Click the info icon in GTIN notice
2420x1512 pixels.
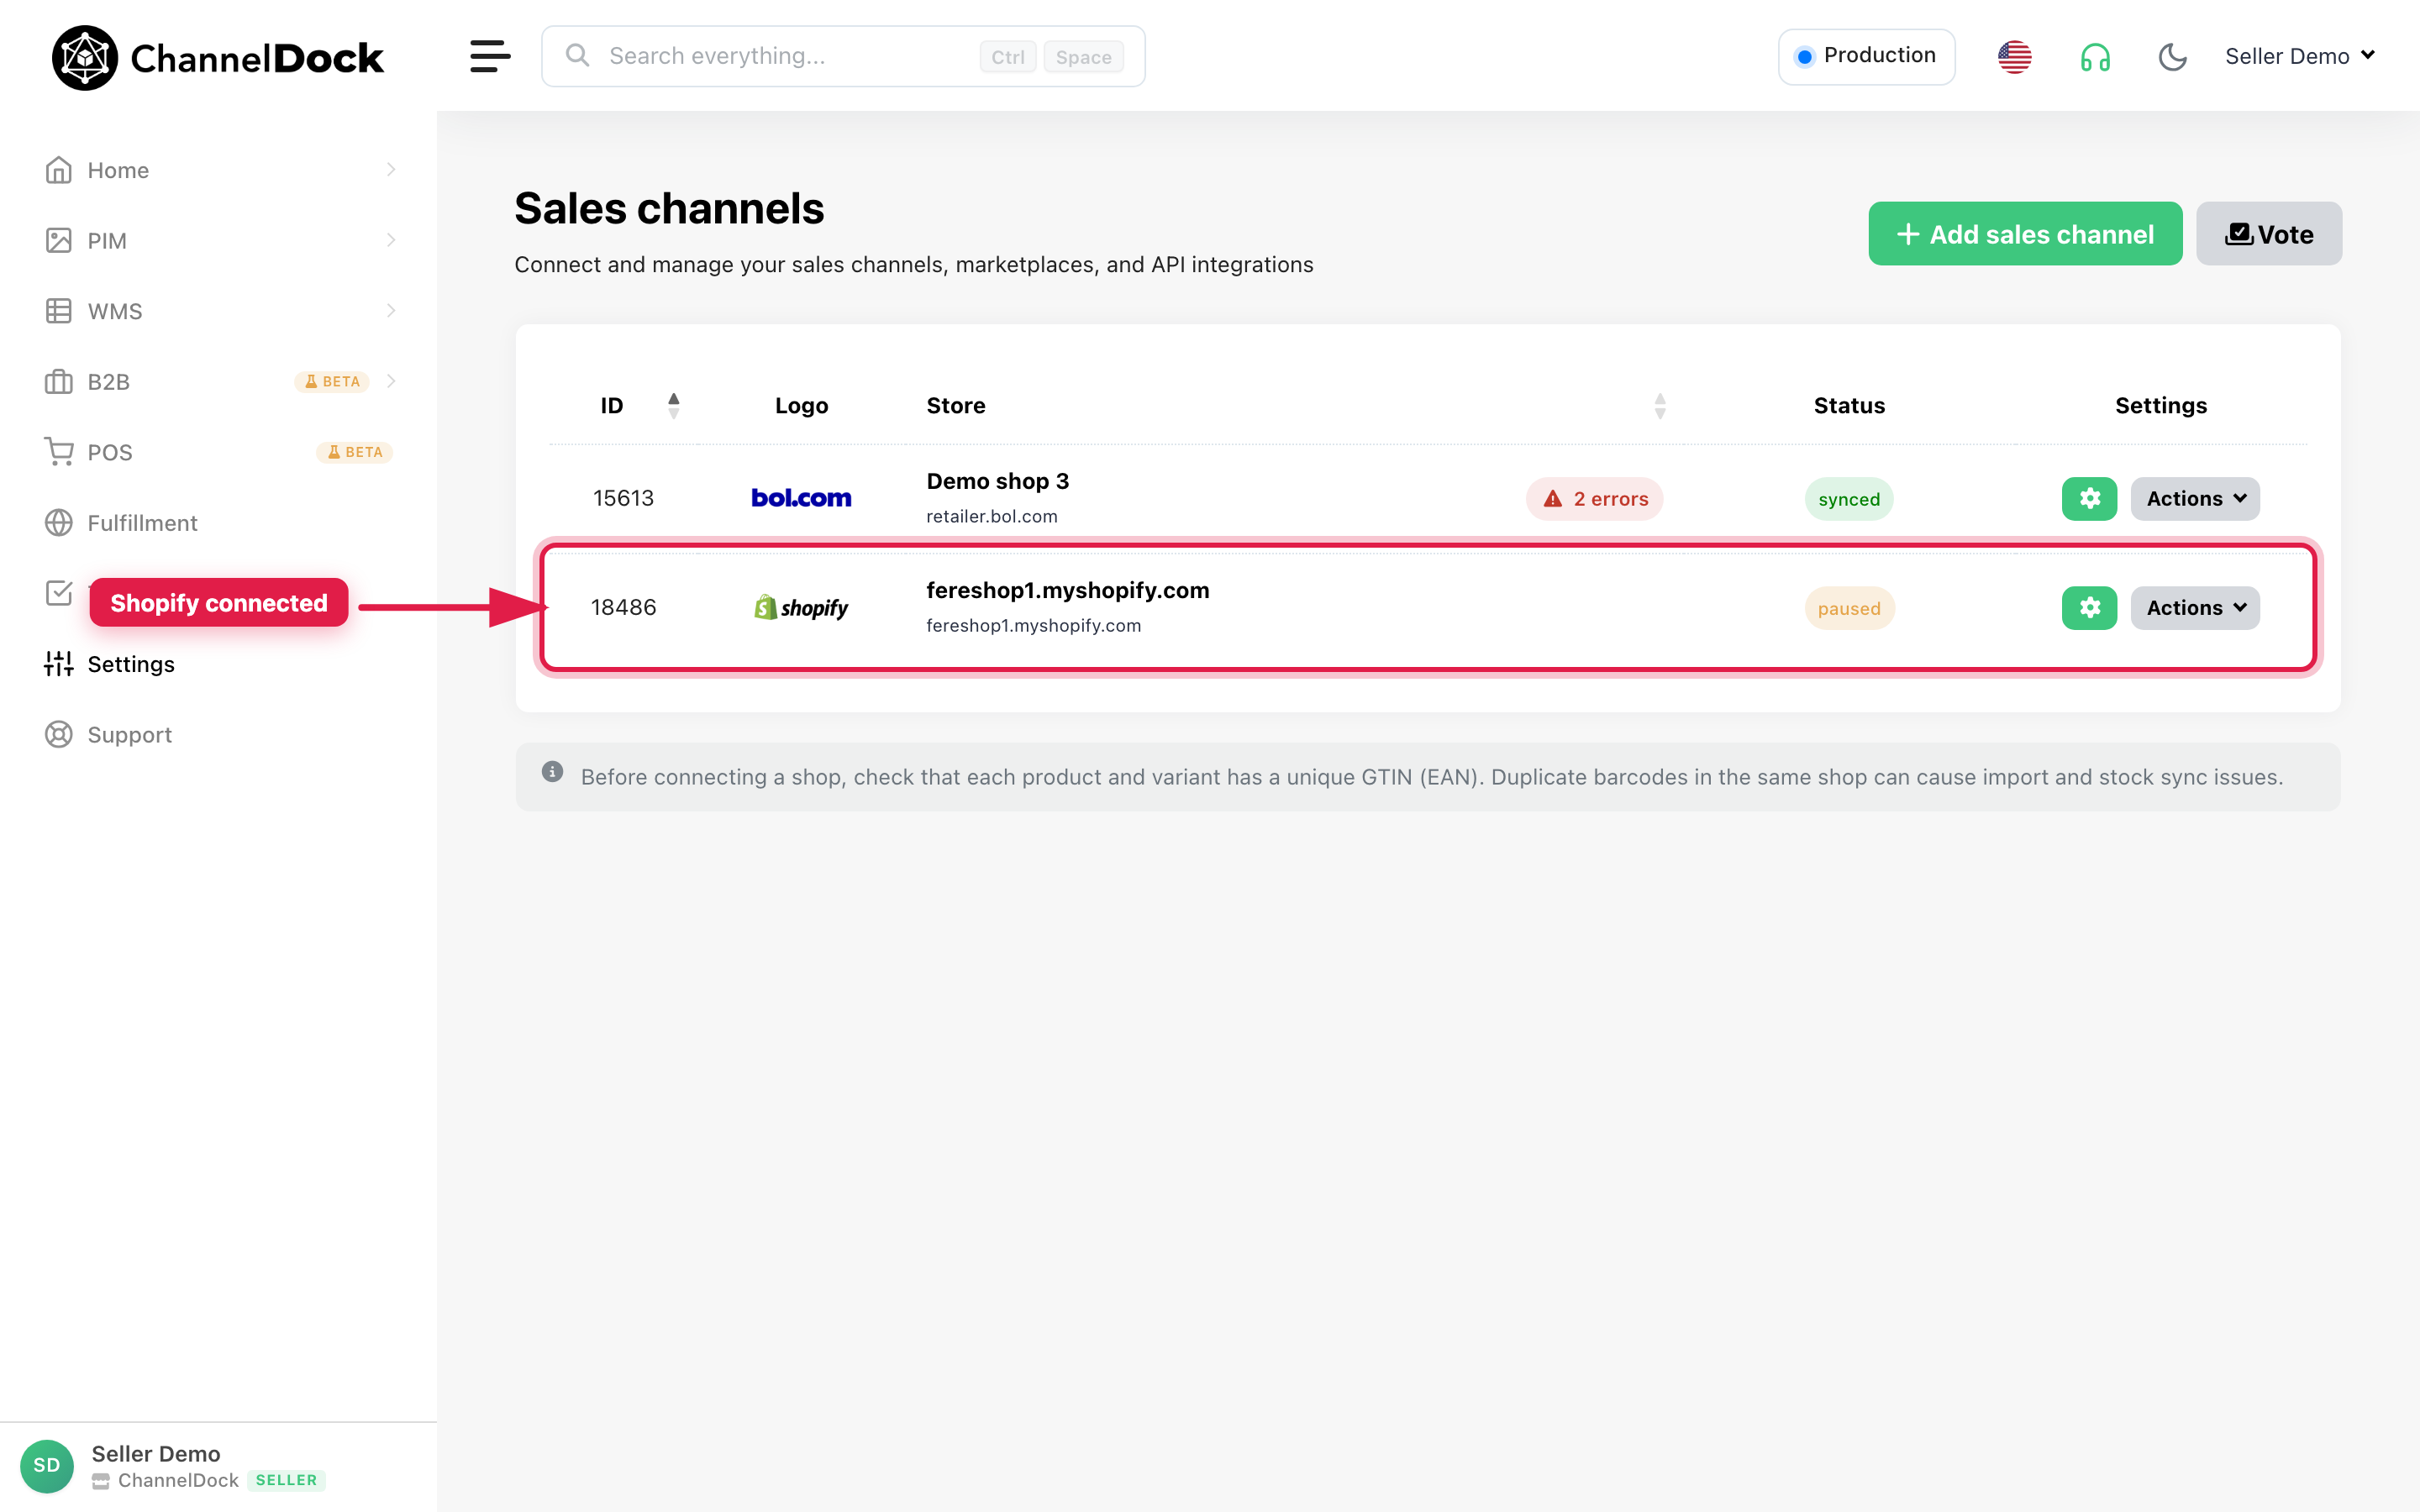click(x=552, y=771)
